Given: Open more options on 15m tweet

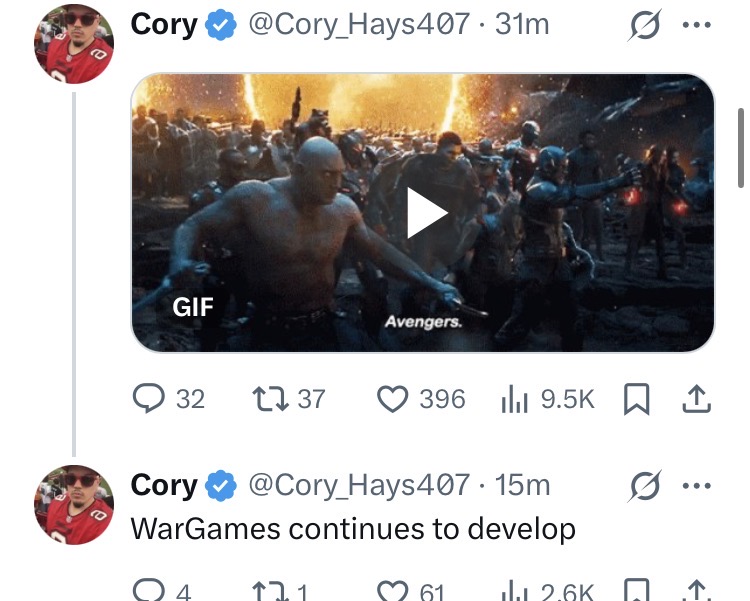Looking at the screenshot, I should click(696, 486).
